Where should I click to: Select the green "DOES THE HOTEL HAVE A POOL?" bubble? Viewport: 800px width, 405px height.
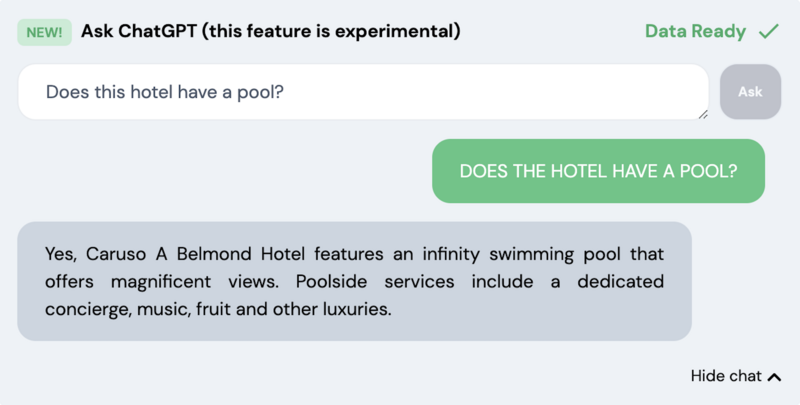pyautogui.click(x=598, y=171)
